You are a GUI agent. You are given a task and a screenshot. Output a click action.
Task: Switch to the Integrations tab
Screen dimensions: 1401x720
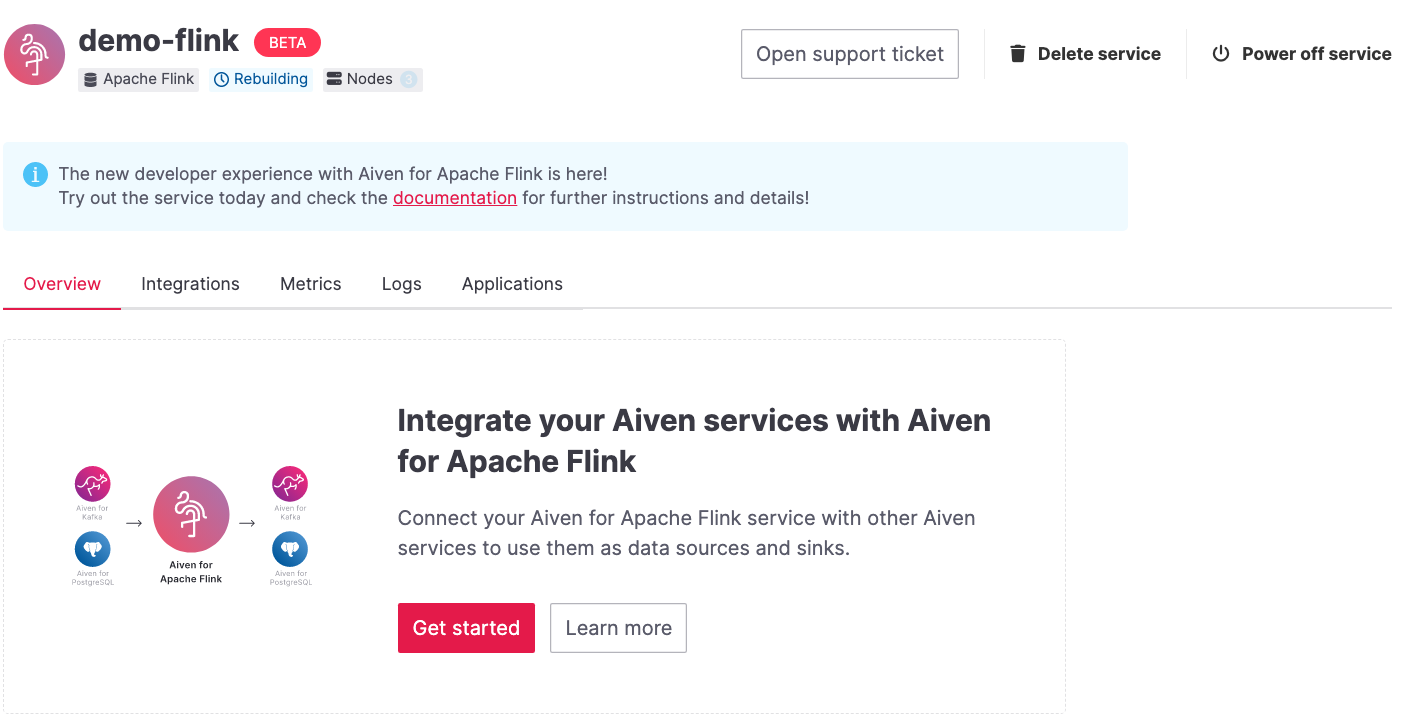point(190,284)
